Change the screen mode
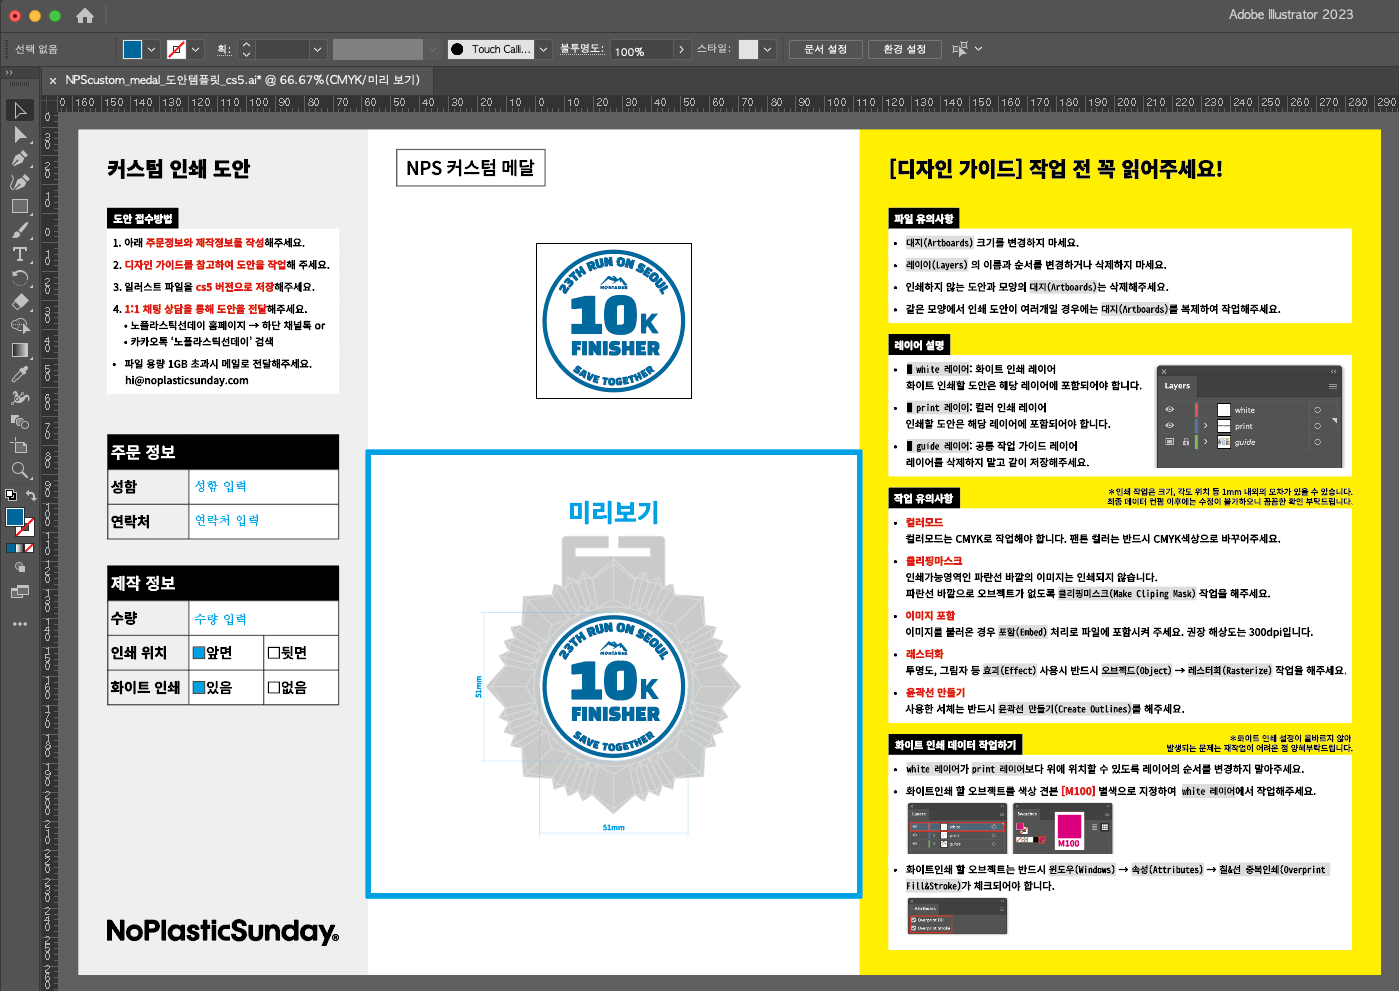 [20, 592]
